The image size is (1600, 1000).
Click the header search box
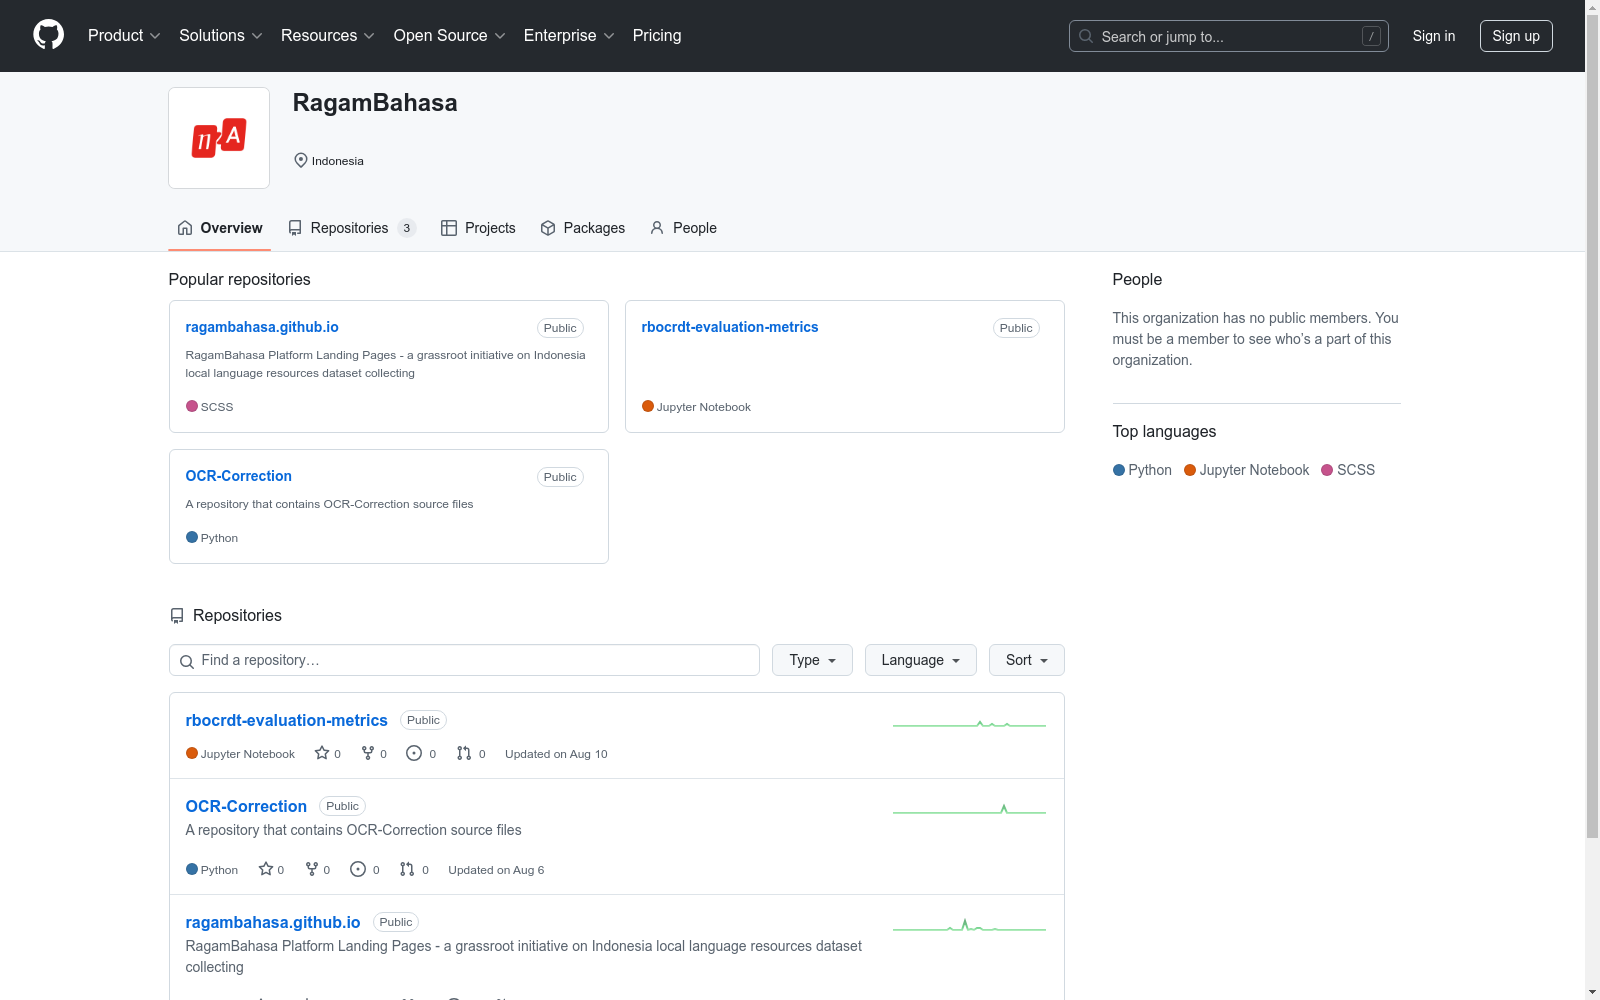[x=1229, y=36]
